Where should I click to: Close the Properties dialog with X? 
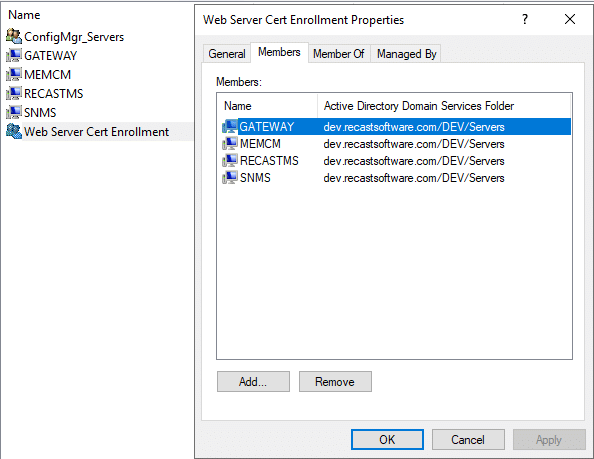coord(570,19)
